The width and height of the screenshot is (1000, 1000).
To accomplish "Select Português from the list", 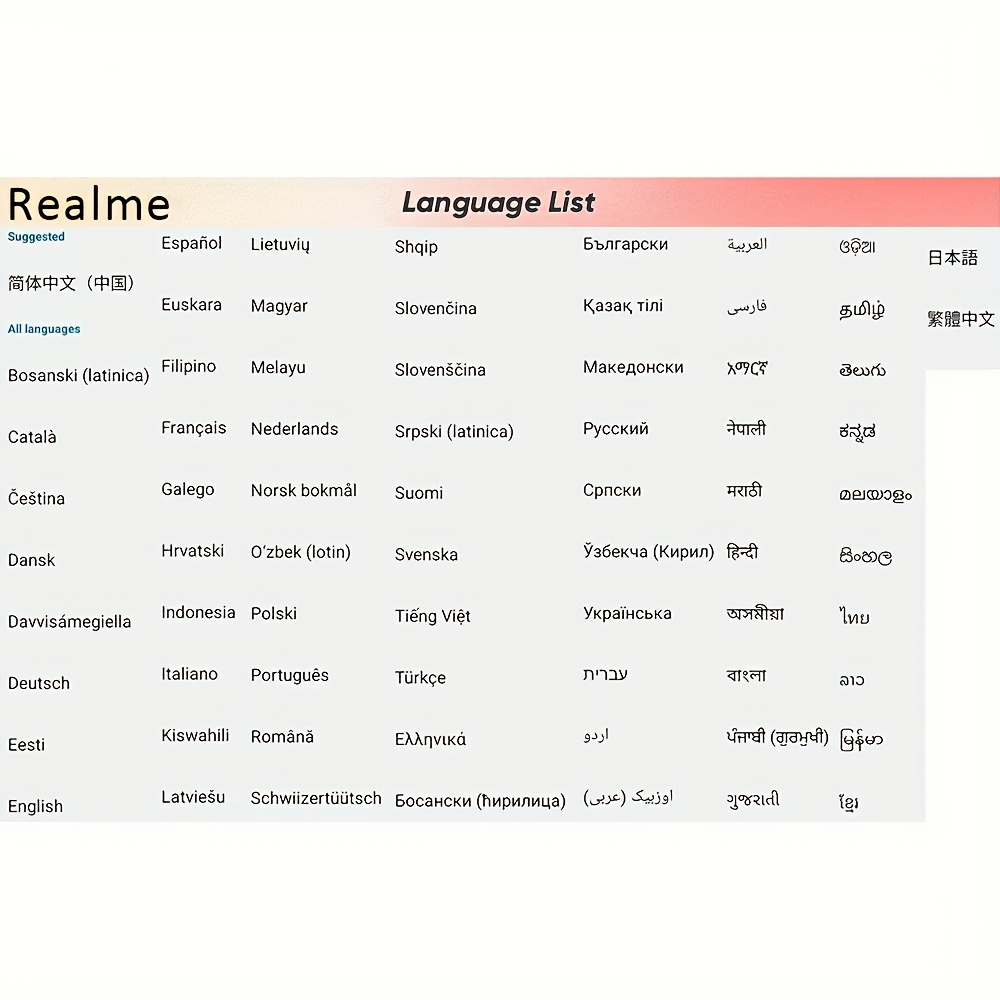I will (x=289, y=675).
